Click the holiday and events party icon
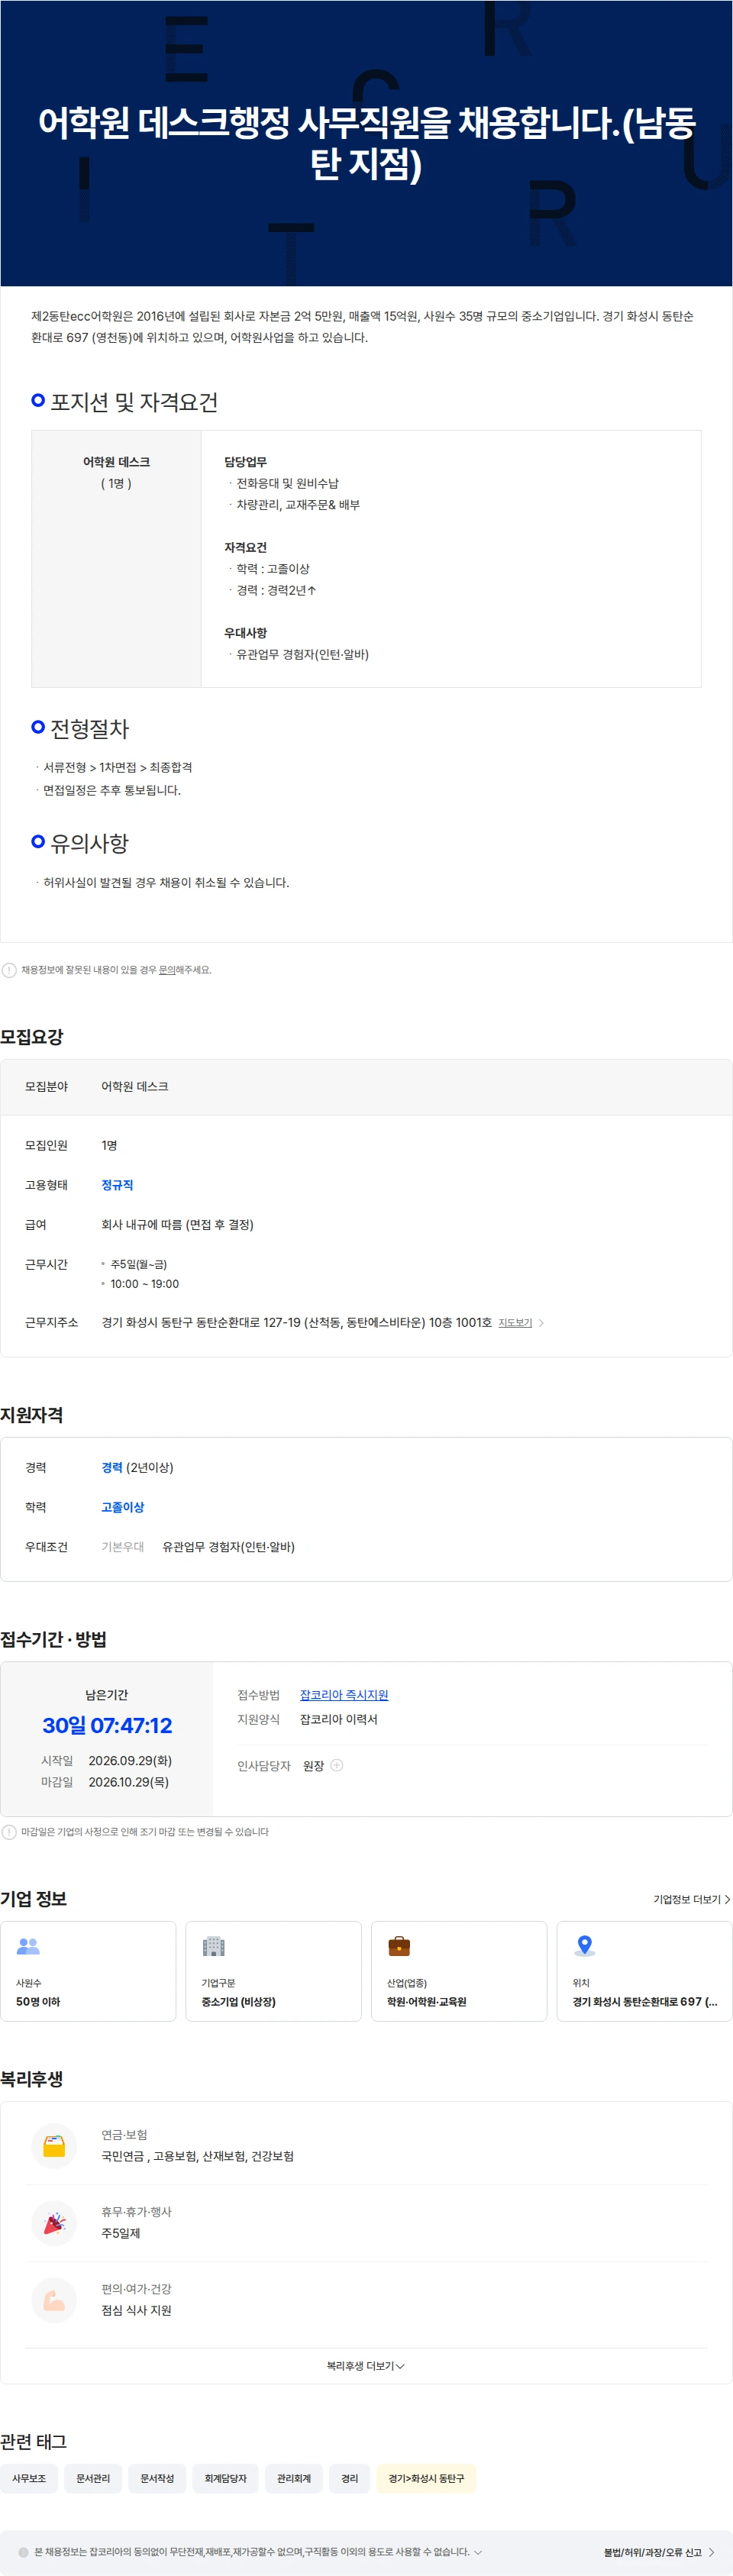The height and width of the screenshot is (2576, 733). coord(54,2223)
